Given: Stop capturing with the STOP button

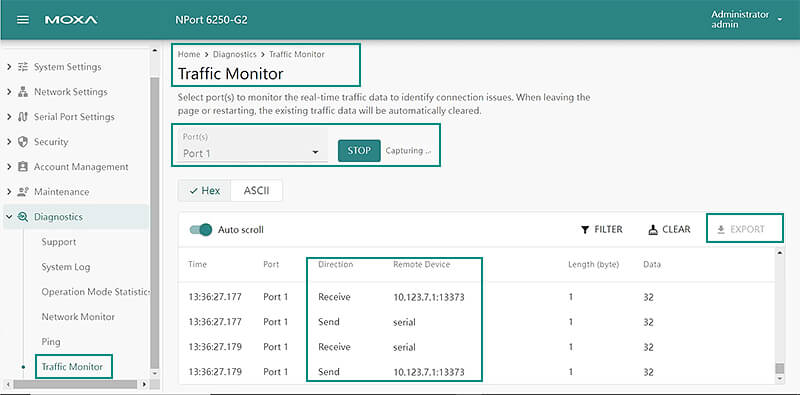Looking at the screenshot, I should (359, 151).
